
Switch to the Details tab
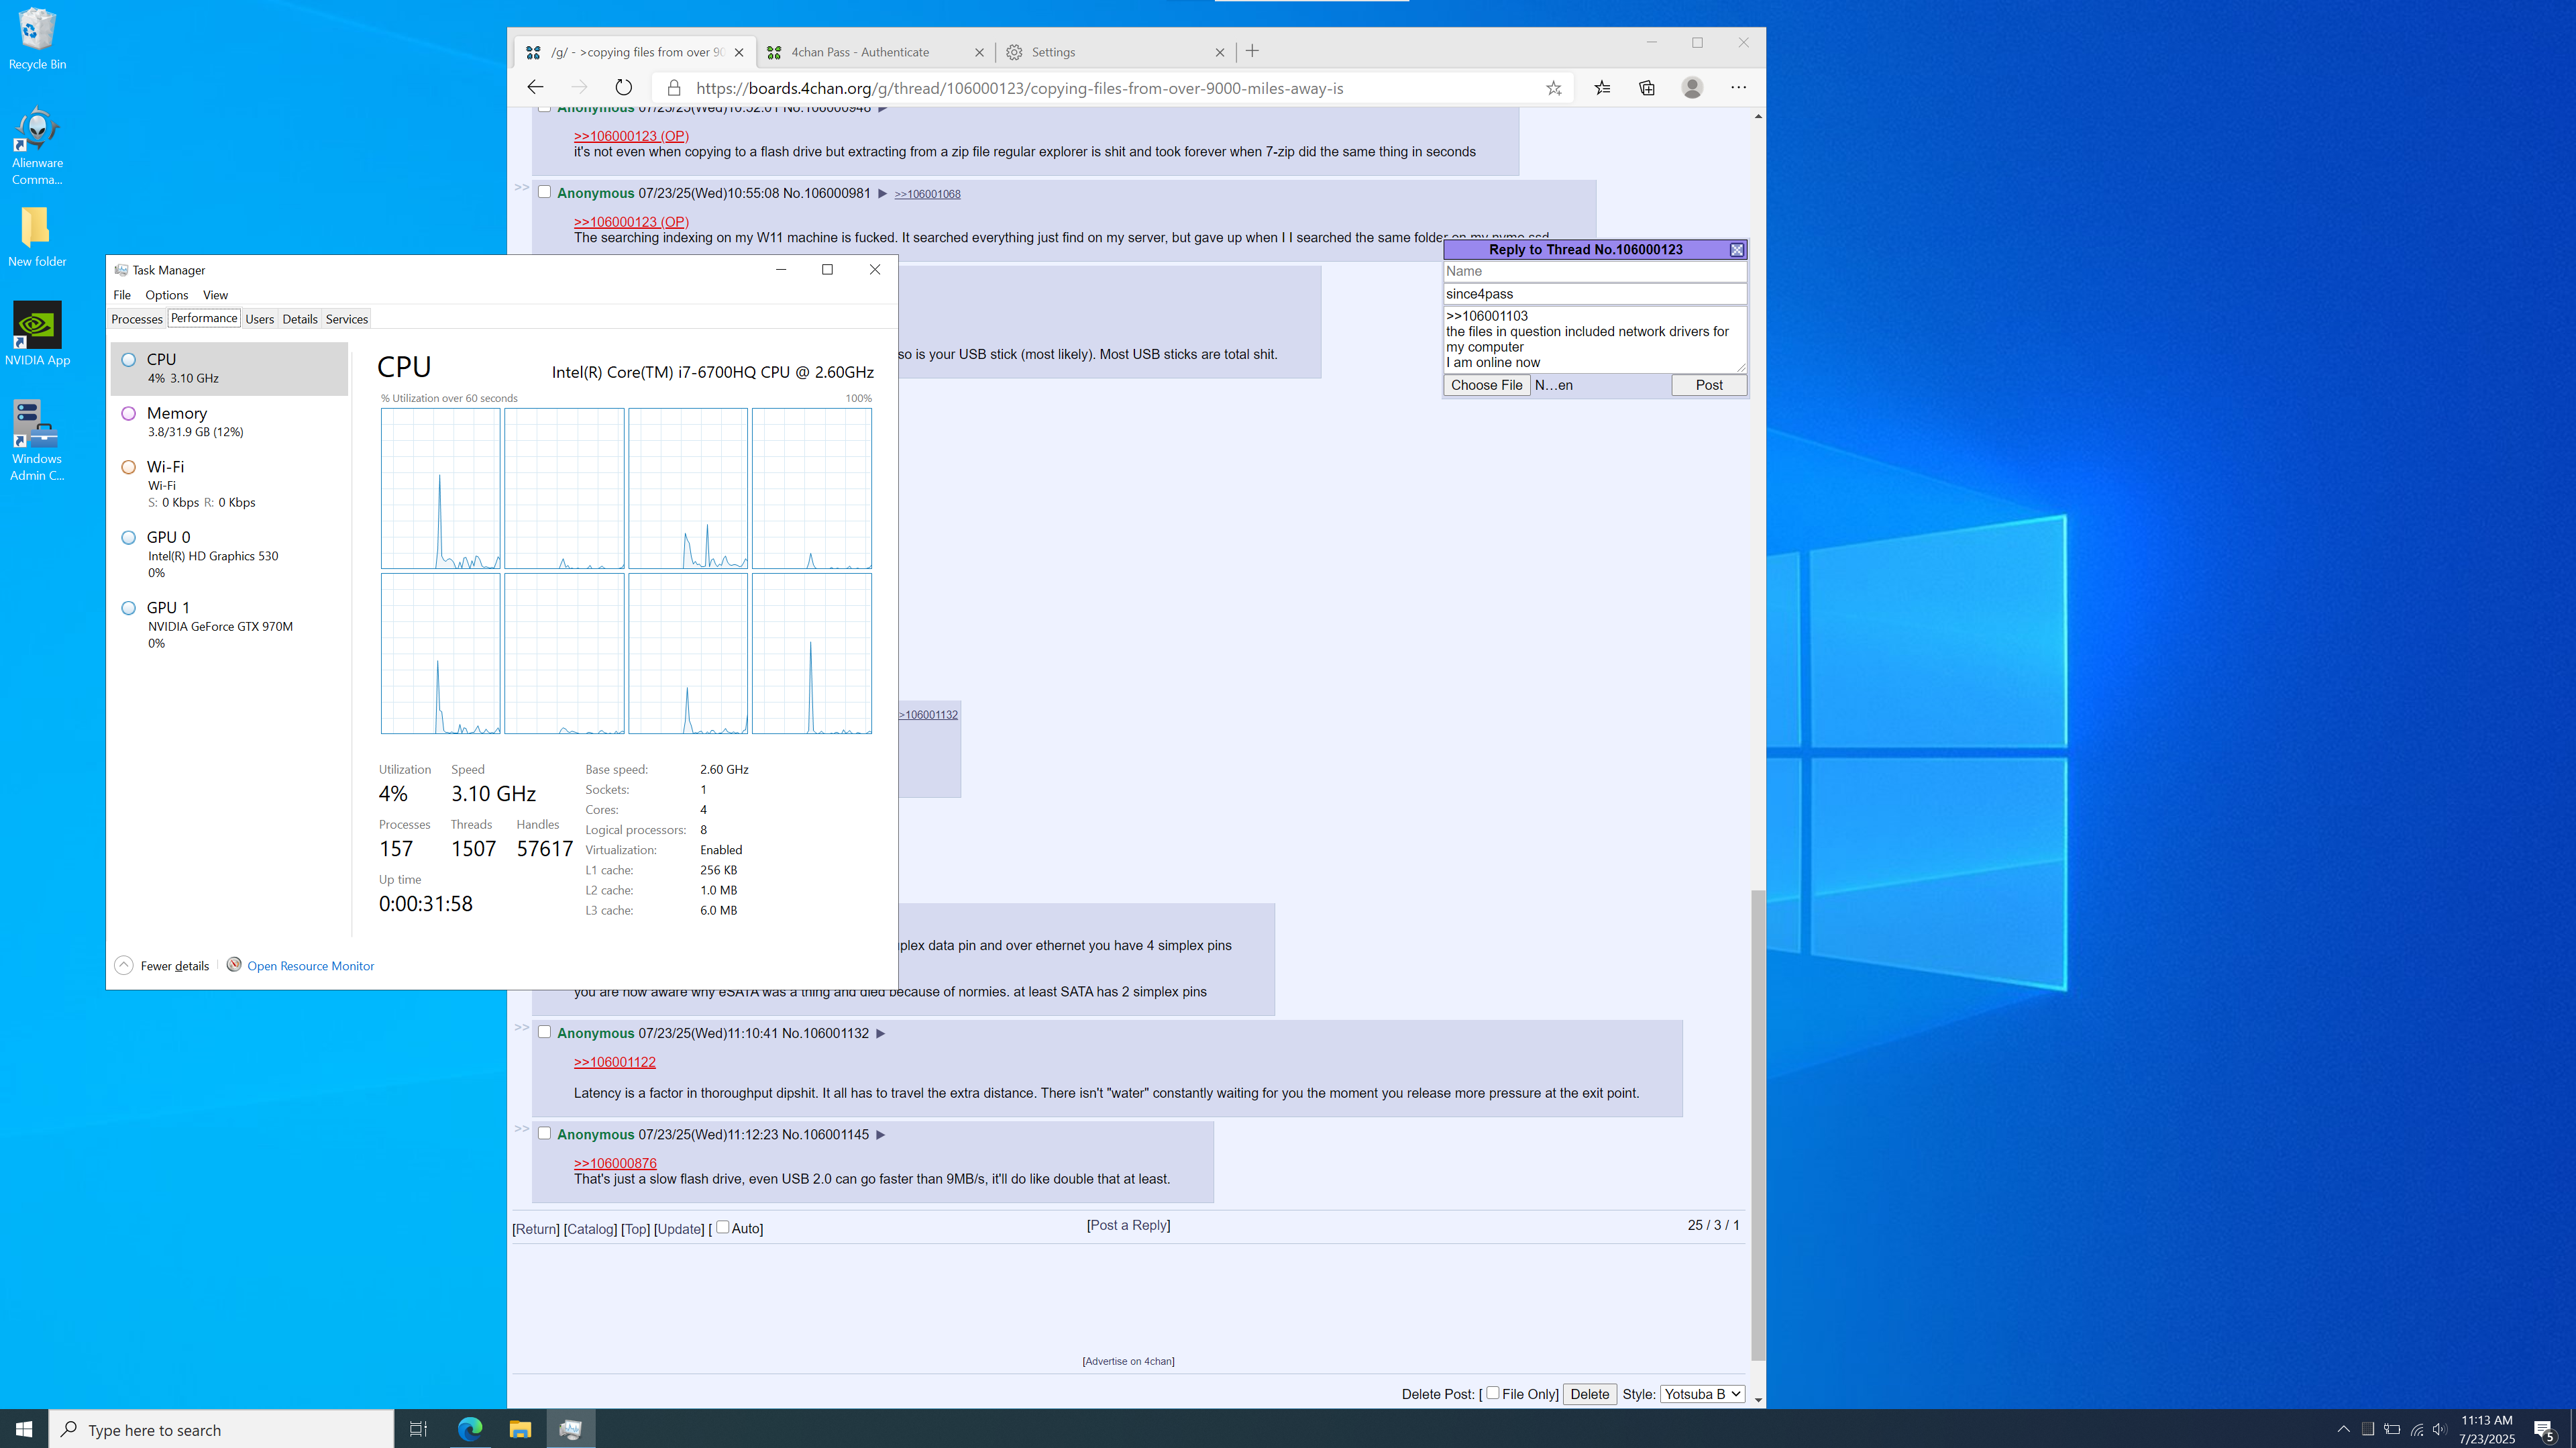click(x=299, y=319)
